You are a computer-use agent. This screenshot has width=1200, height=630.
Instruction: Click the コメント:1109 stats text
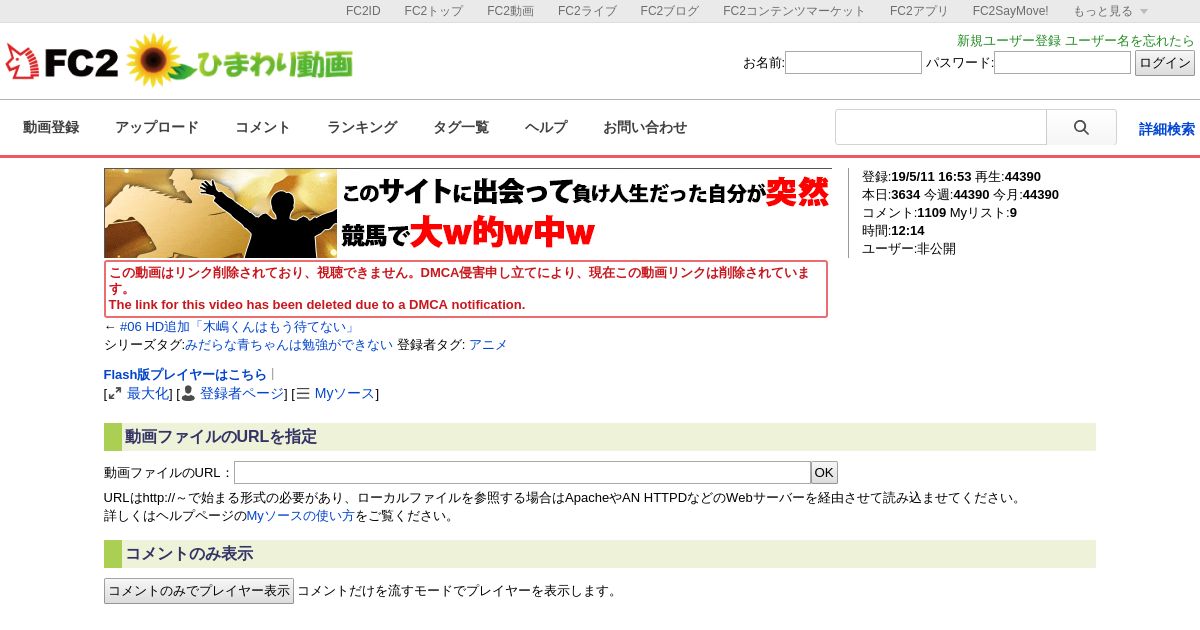pos(904,213)
